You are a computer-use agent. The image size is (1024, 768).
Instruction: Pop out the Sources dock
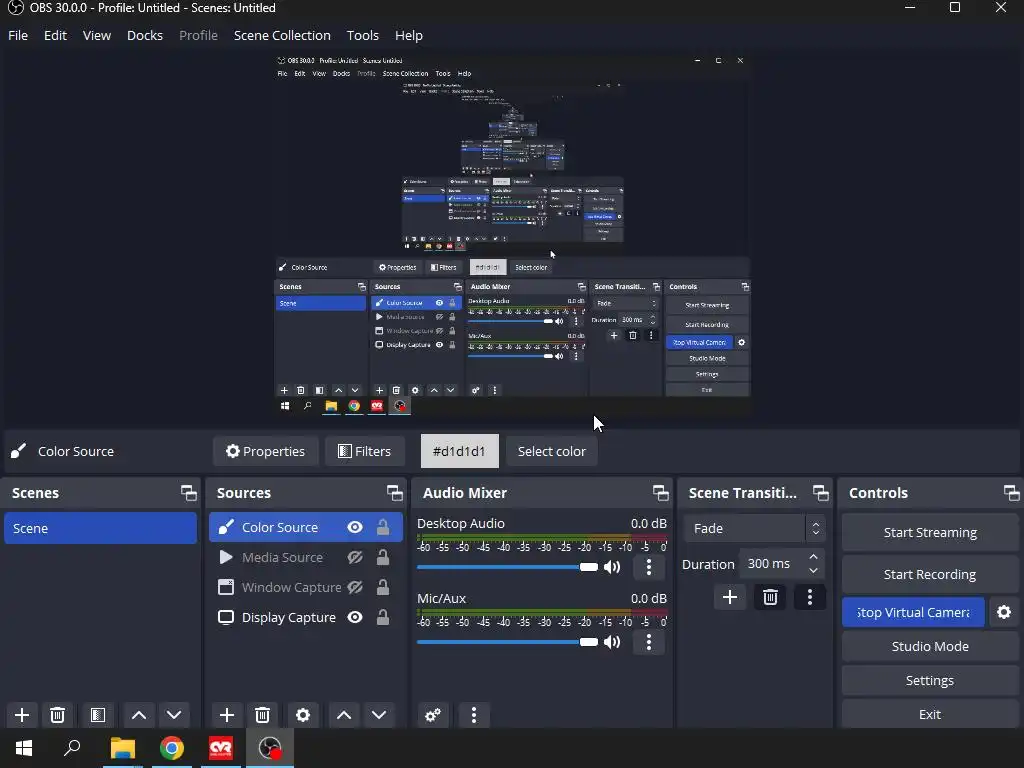tap(394, 493)
